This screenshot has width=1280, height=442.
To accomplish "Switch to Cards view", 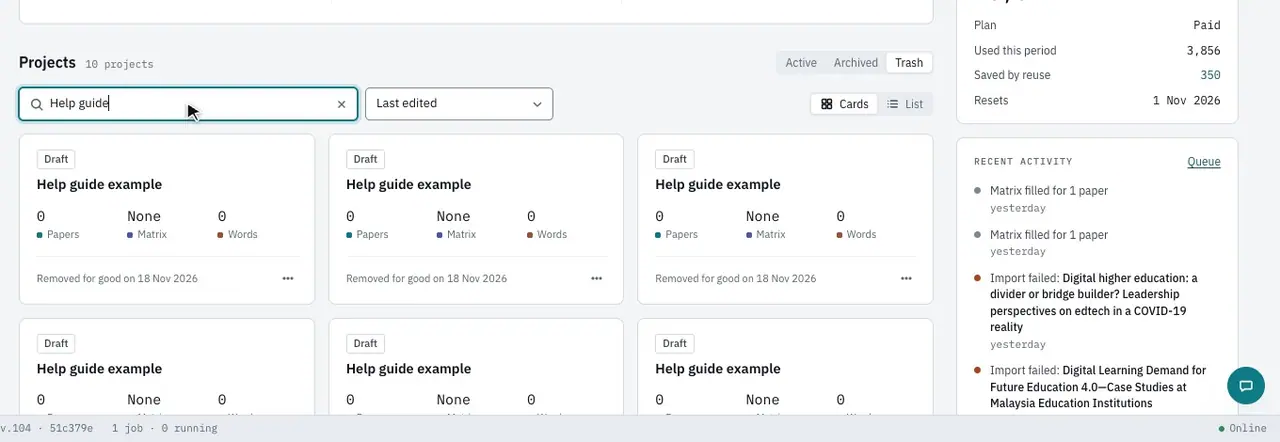I will (845, 104).
